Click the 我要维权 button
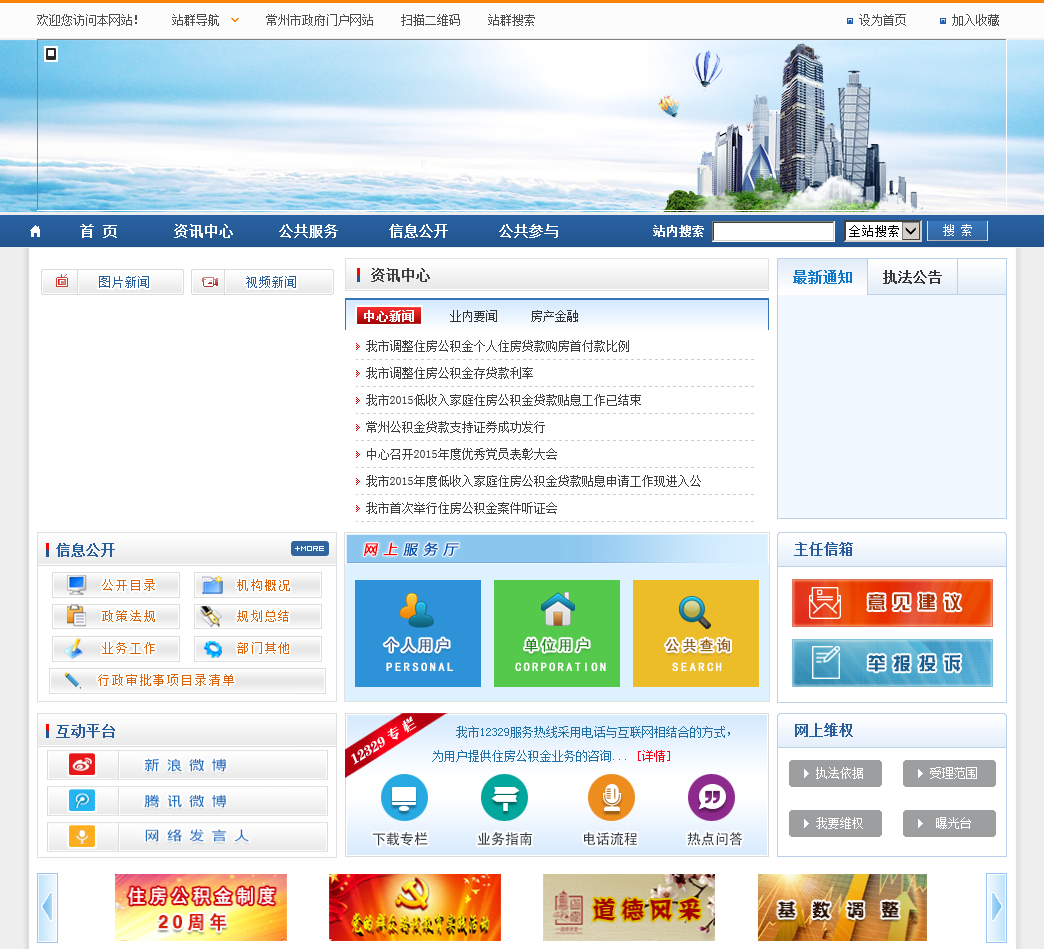The width and height of the screenshot is (1044, 949). point(835,823)
